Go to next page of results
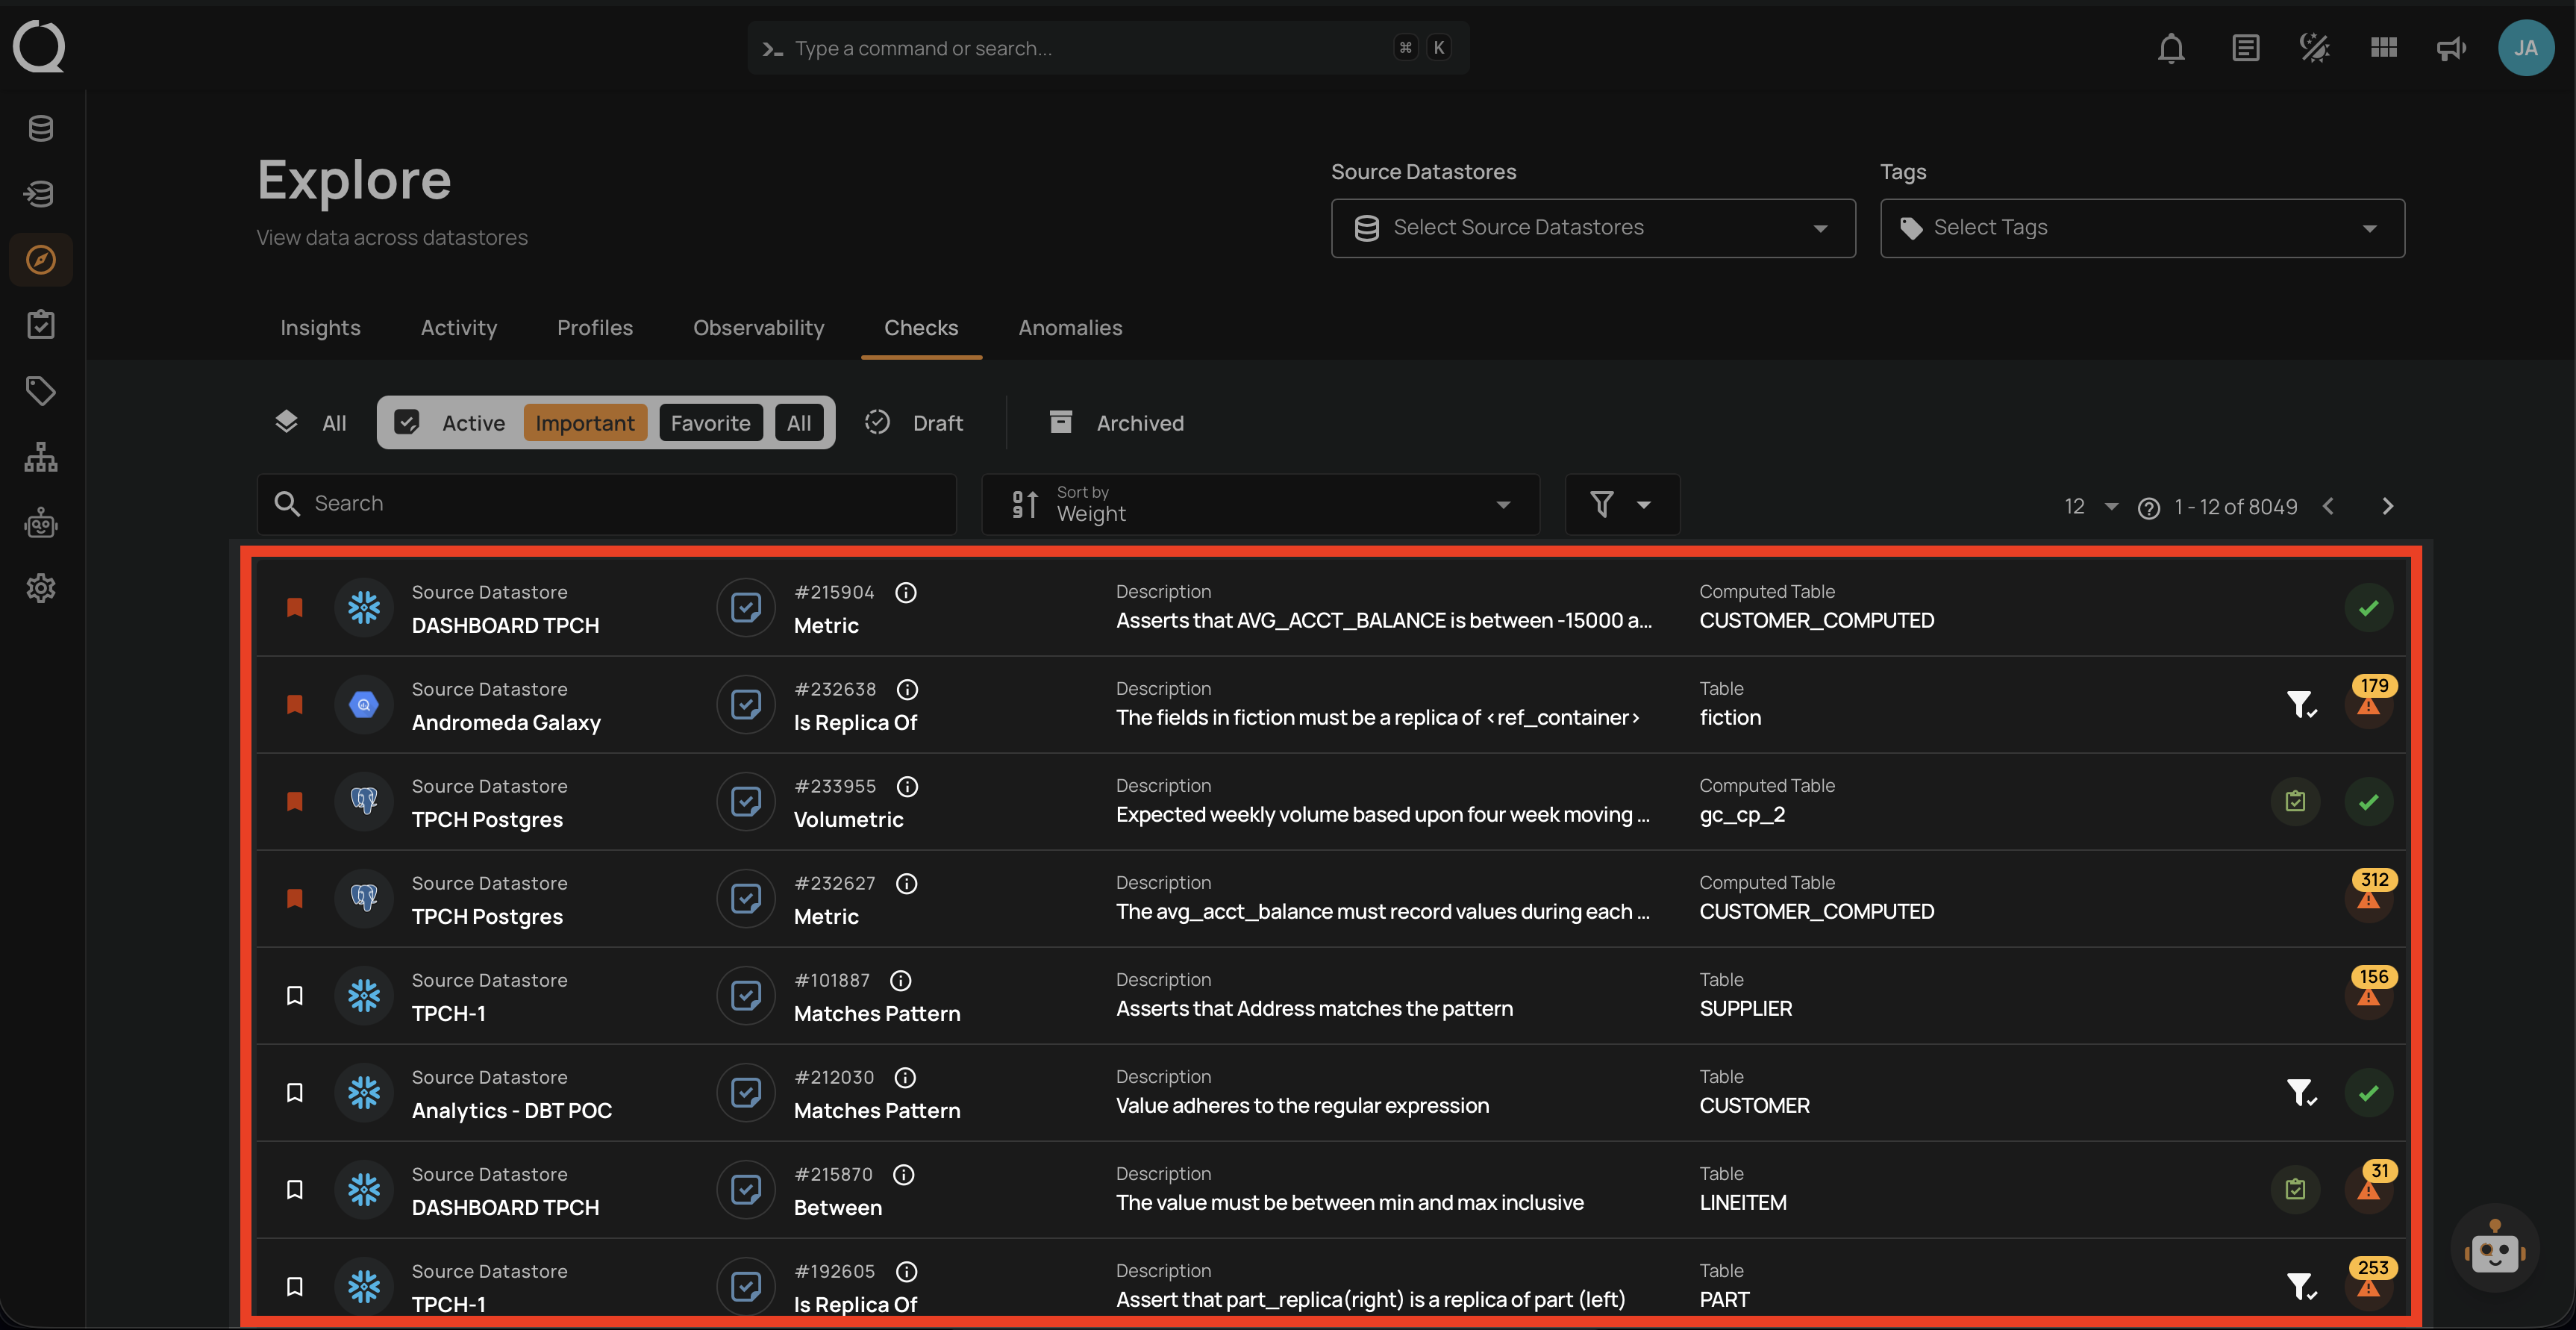The image size is (2576, 1330). point(2388,507)
